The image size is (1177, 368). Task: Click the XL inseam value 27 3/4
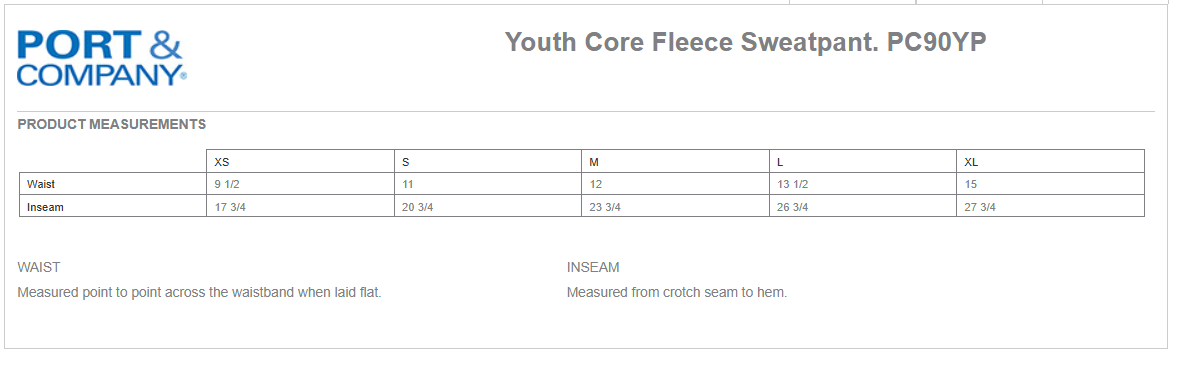tap(980, 207)
